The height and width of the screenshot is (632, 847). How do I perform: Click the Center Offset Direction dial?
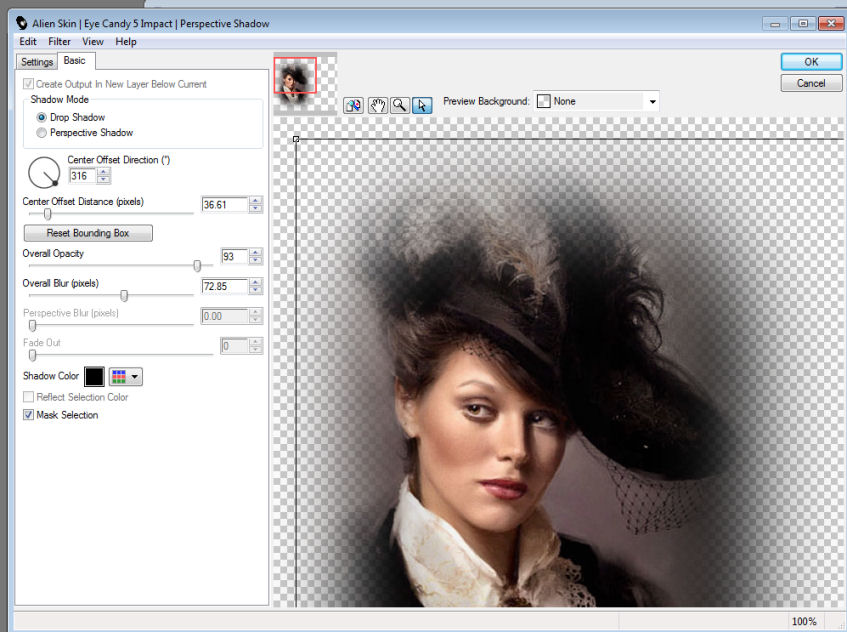44,173
